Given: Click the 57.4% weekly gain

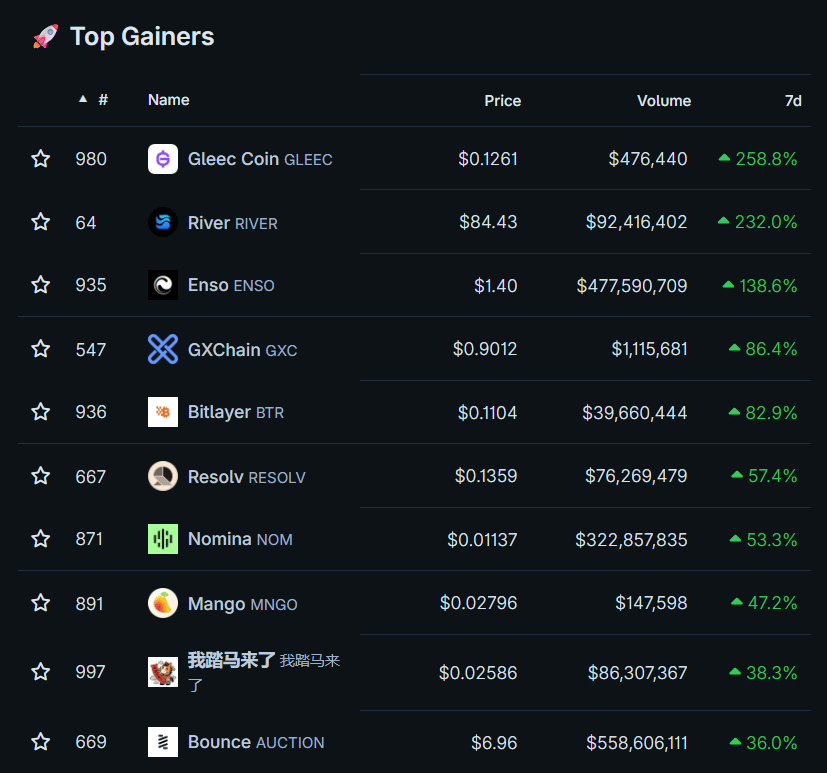Looking at the screenshot, I should (764, 476).
